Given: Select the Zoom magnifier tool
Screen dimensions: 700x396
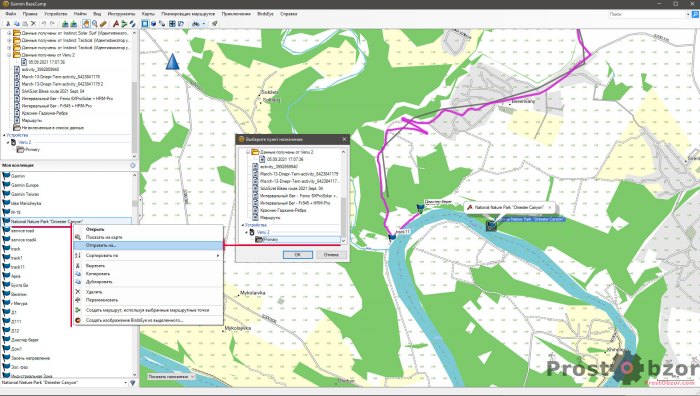Looking at the screenshot, I should pyautogui.click(x=95, y=24).
